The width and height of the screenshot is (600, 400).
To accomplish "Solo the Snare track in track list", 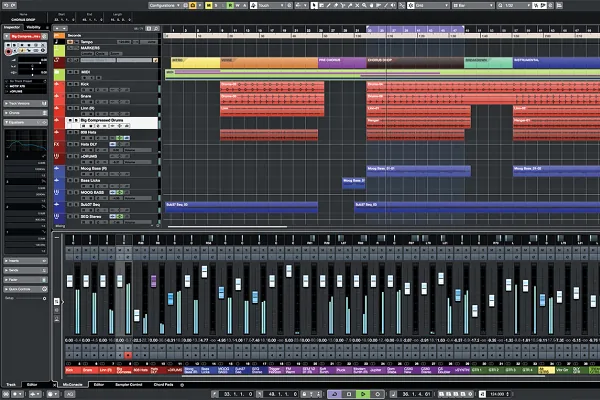I will [x=76, y=96].
